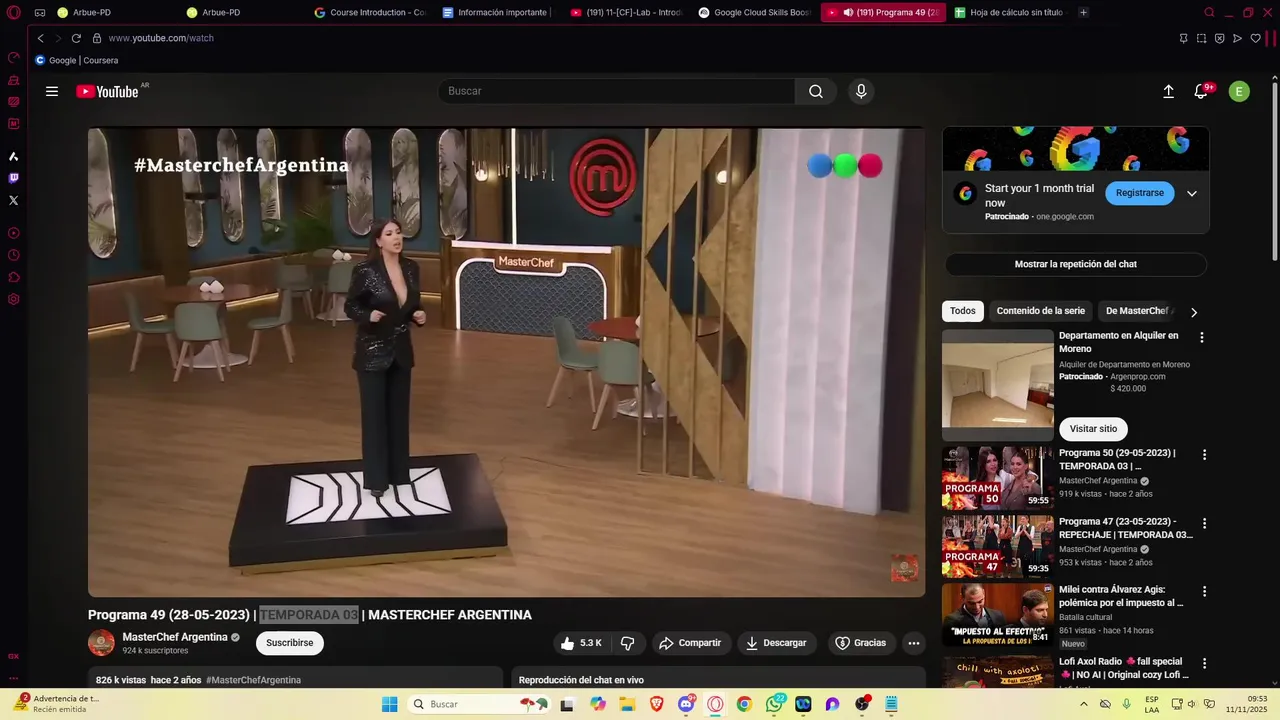Image resolution: width=1280 pixels, height=720 pixels.
Task: Click Compartir share button
Action: tap(690, 643)
